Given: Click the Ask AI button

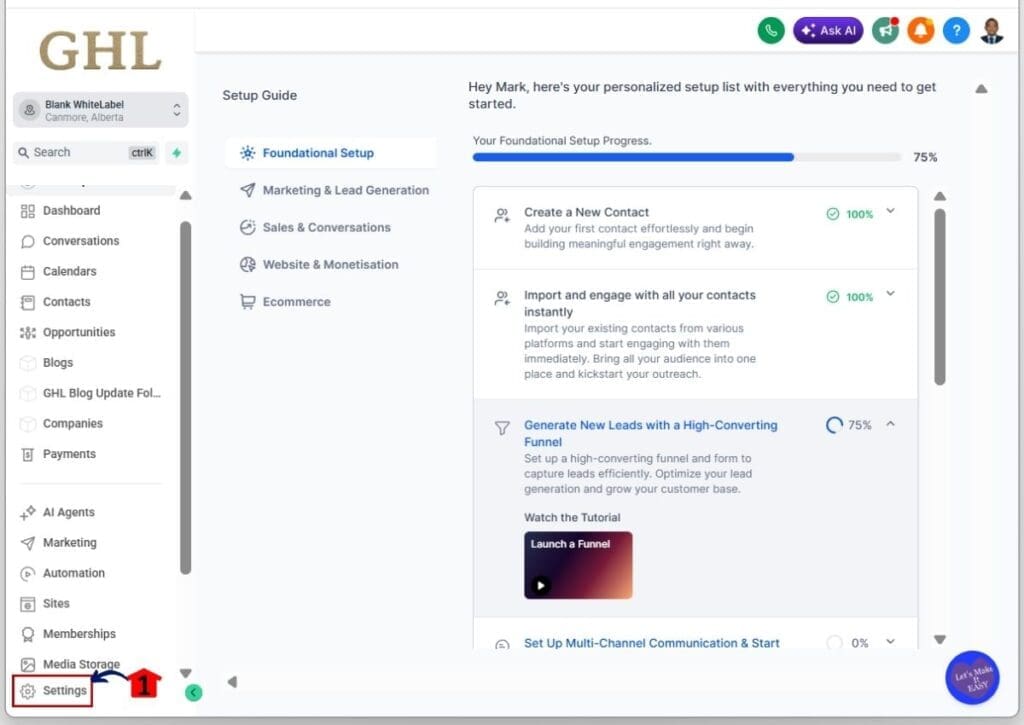Looking at the screenshot, I should pyautogui.click(x=827, y=30).
